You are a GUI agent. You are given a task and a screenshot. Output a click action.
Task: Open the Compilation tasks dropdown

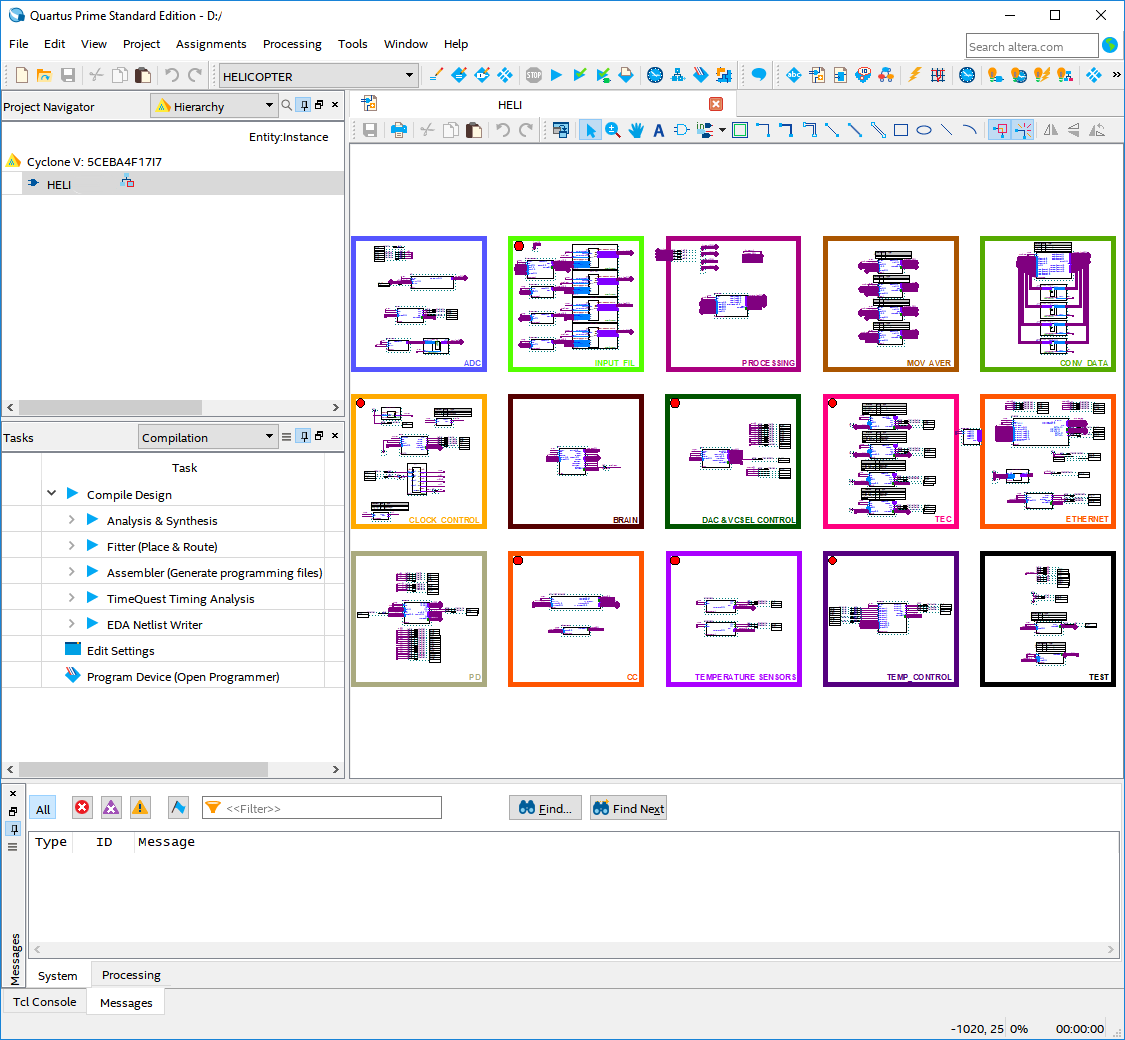207,437
